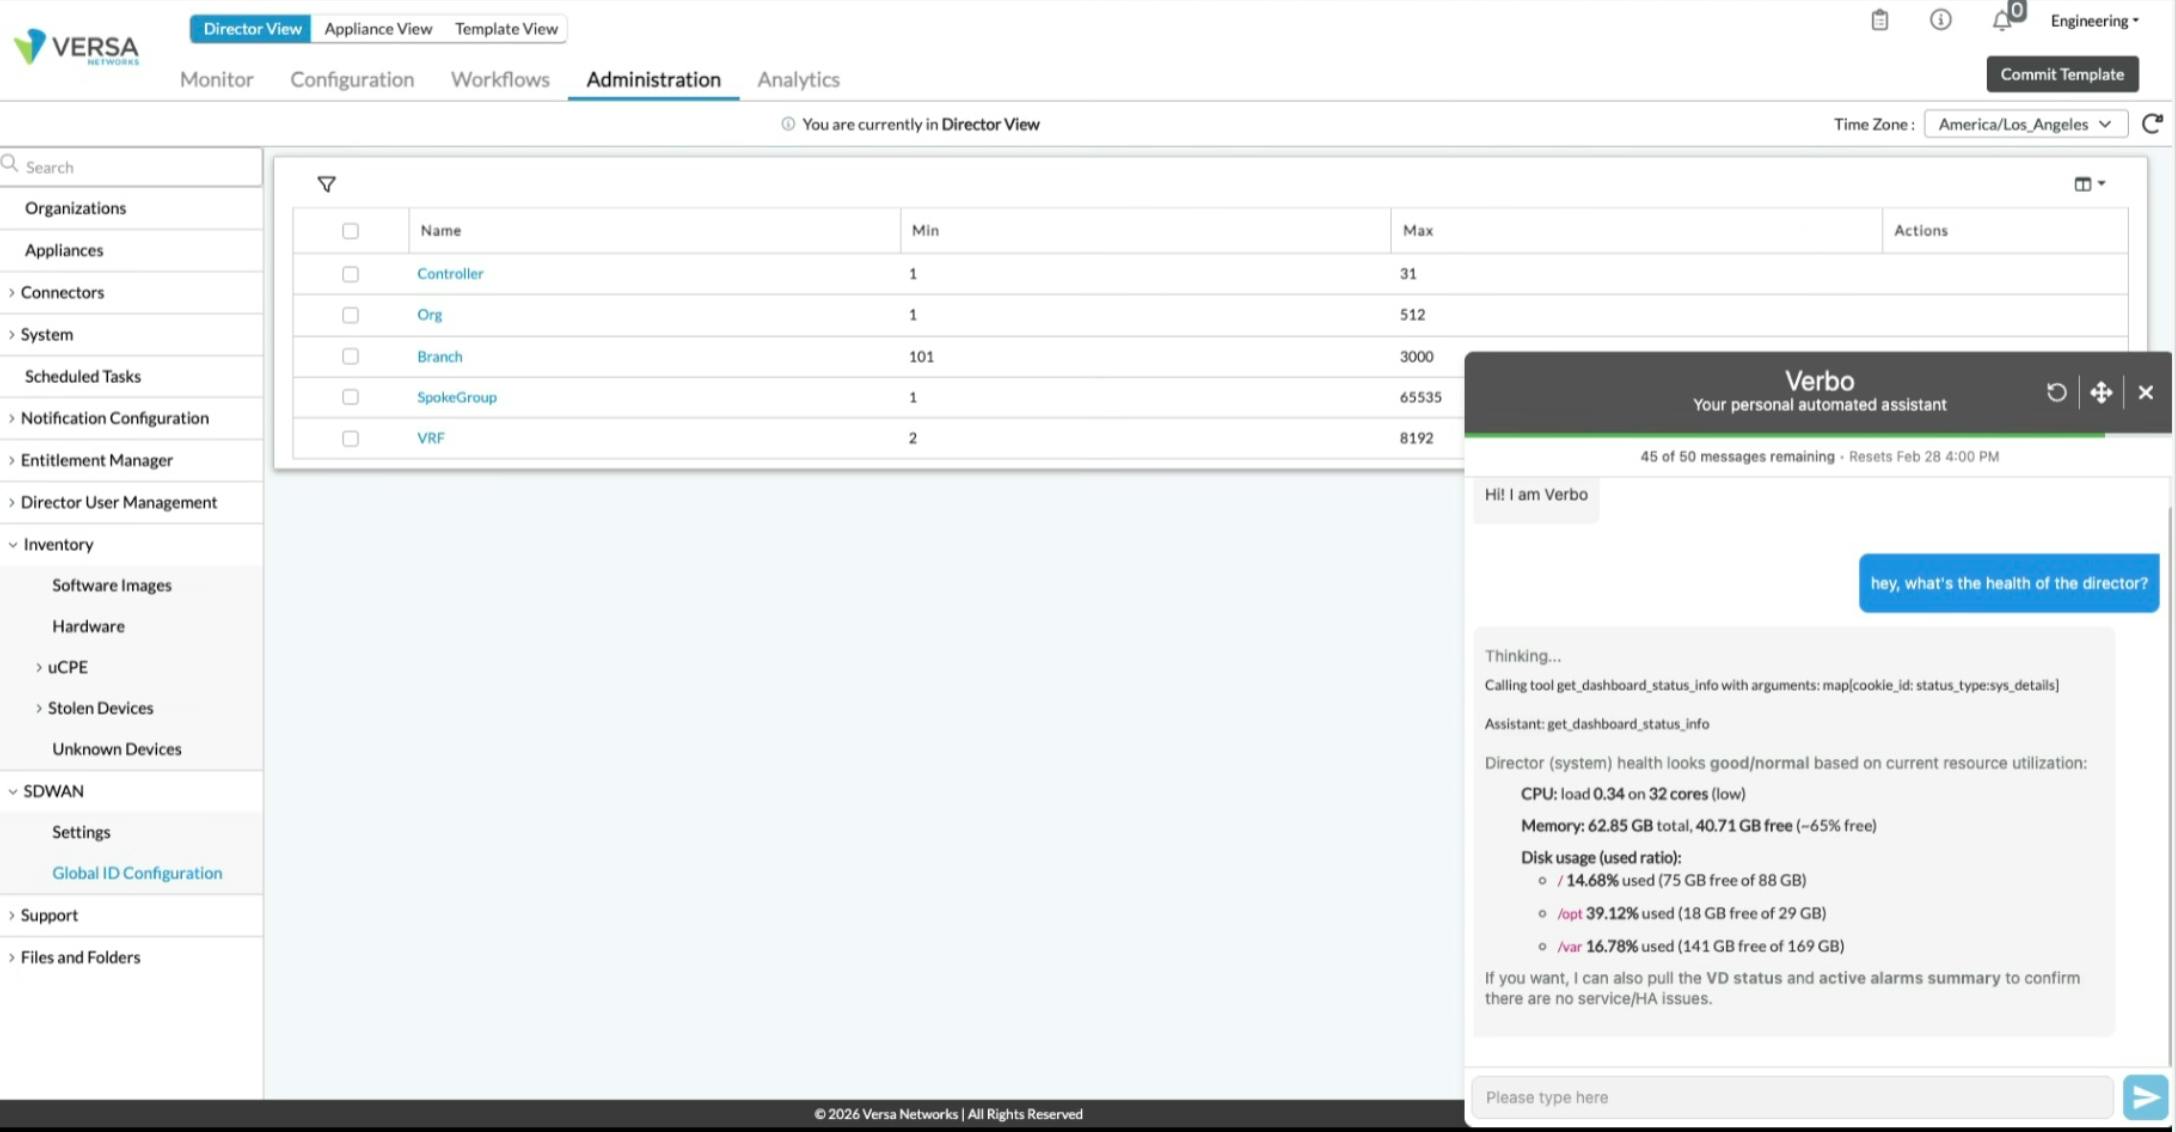Switch to the Analytics tab
The height and width of the screenshot is (1132, 2176).
797,79
